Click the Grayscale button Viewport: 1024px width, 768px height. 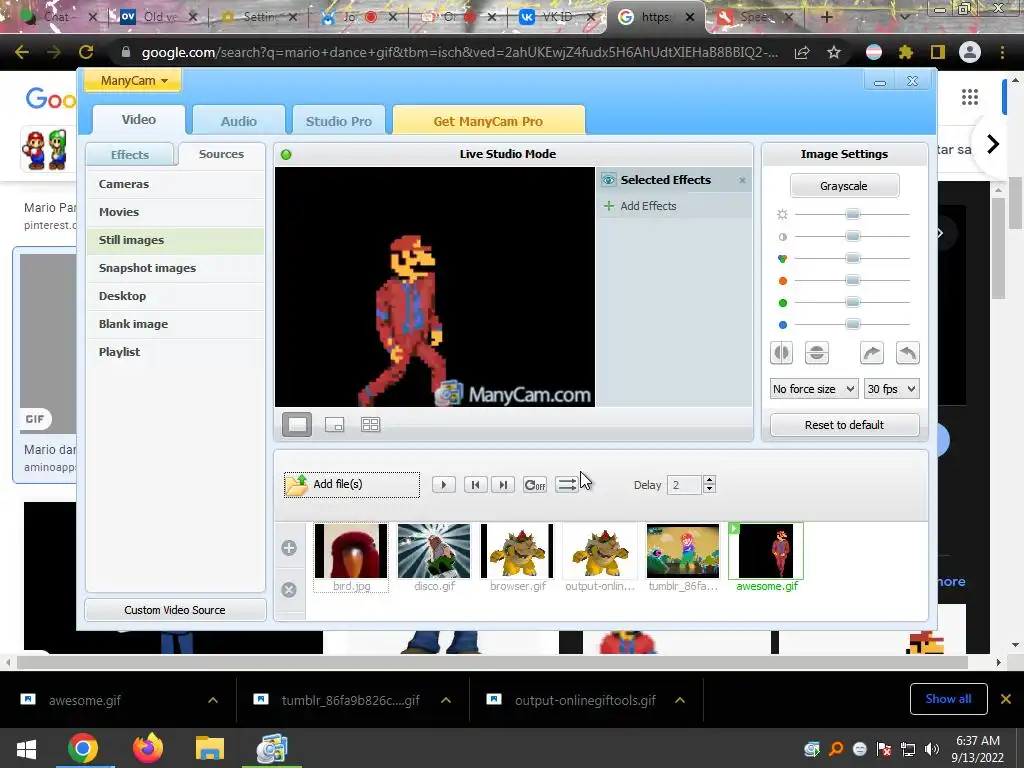click(x=844, y=186)
